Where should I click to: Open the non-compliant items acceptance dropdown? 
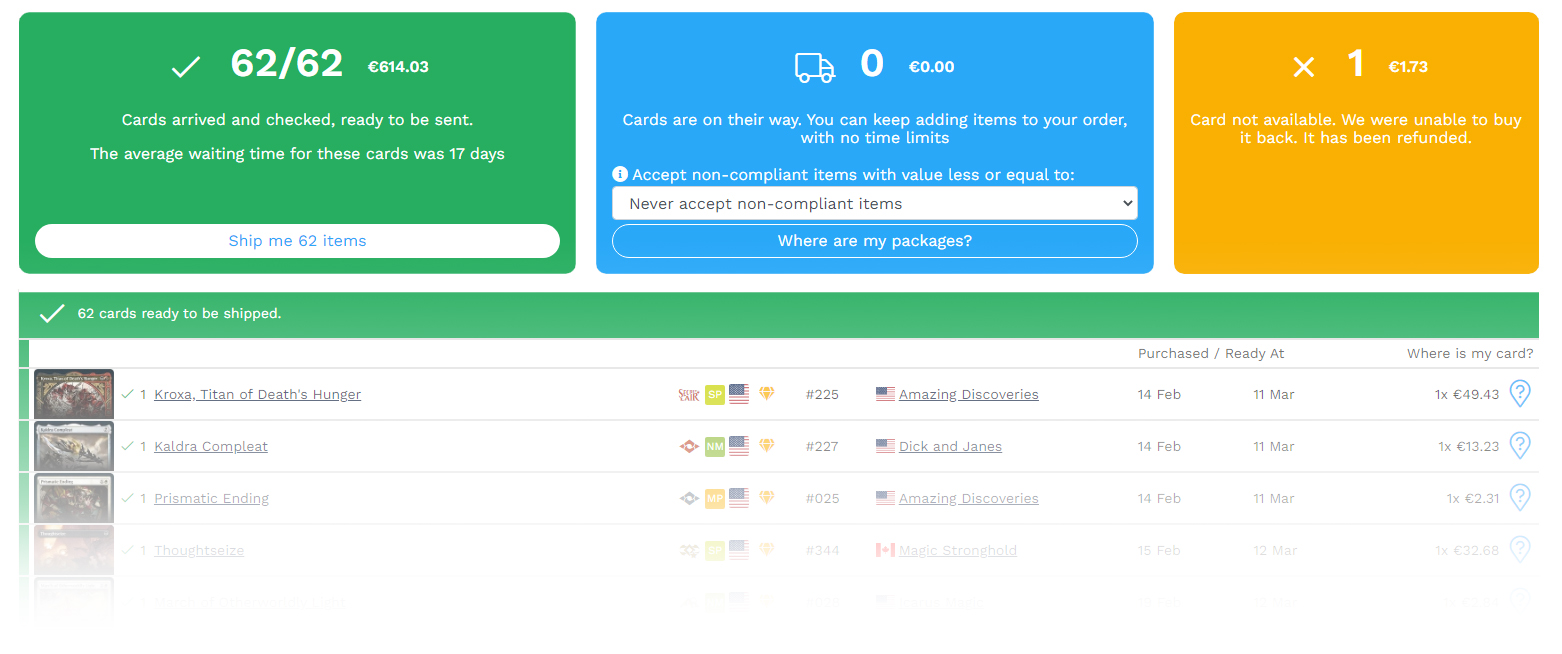point(875,203)
